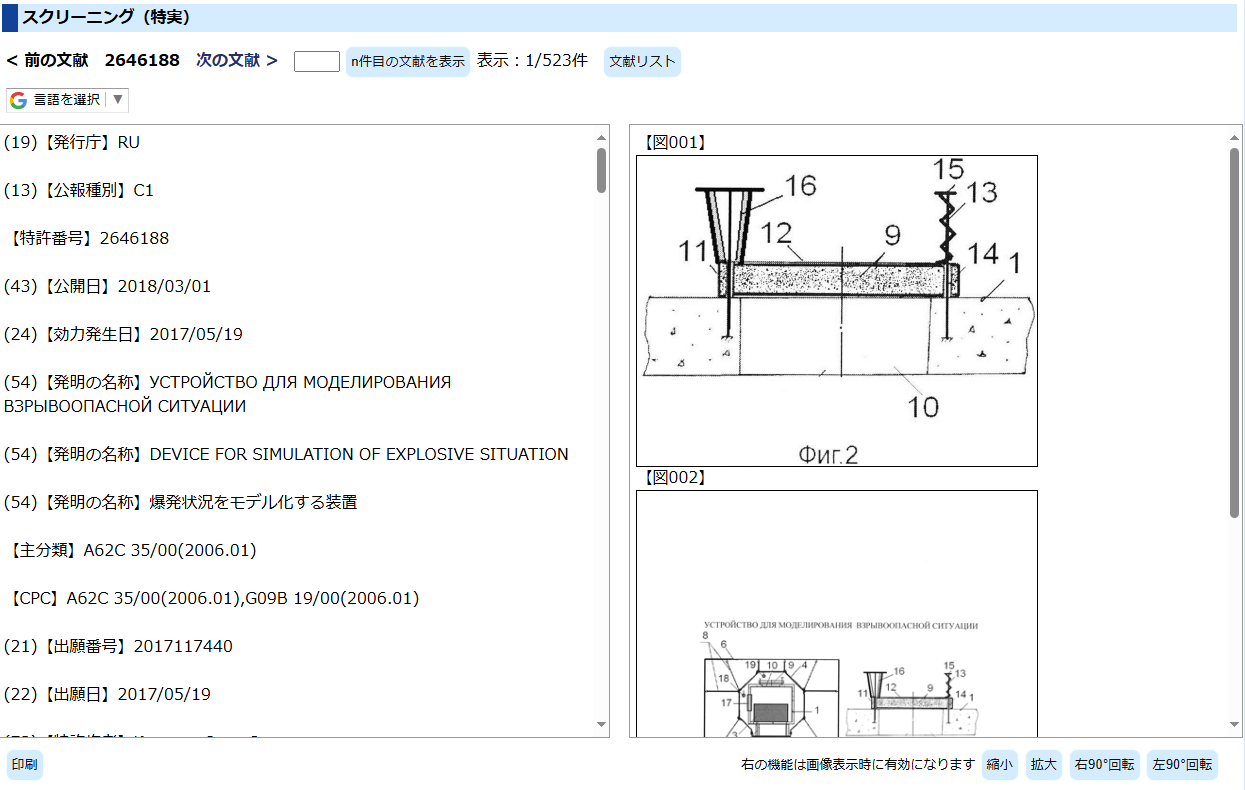
Task: Open the 文献リスト document list
Action: click(x=642, y=61)
